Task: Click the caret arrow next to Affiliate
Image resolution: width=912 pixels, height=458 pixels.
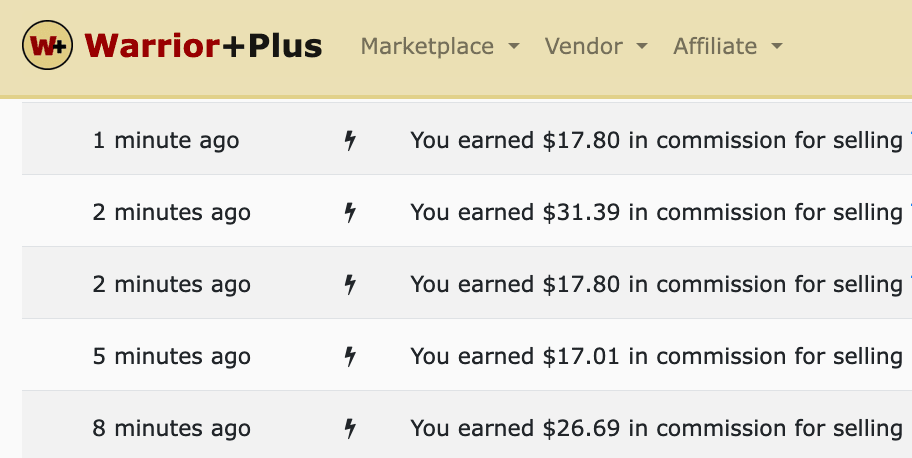Action: click(x=776, y=47)
